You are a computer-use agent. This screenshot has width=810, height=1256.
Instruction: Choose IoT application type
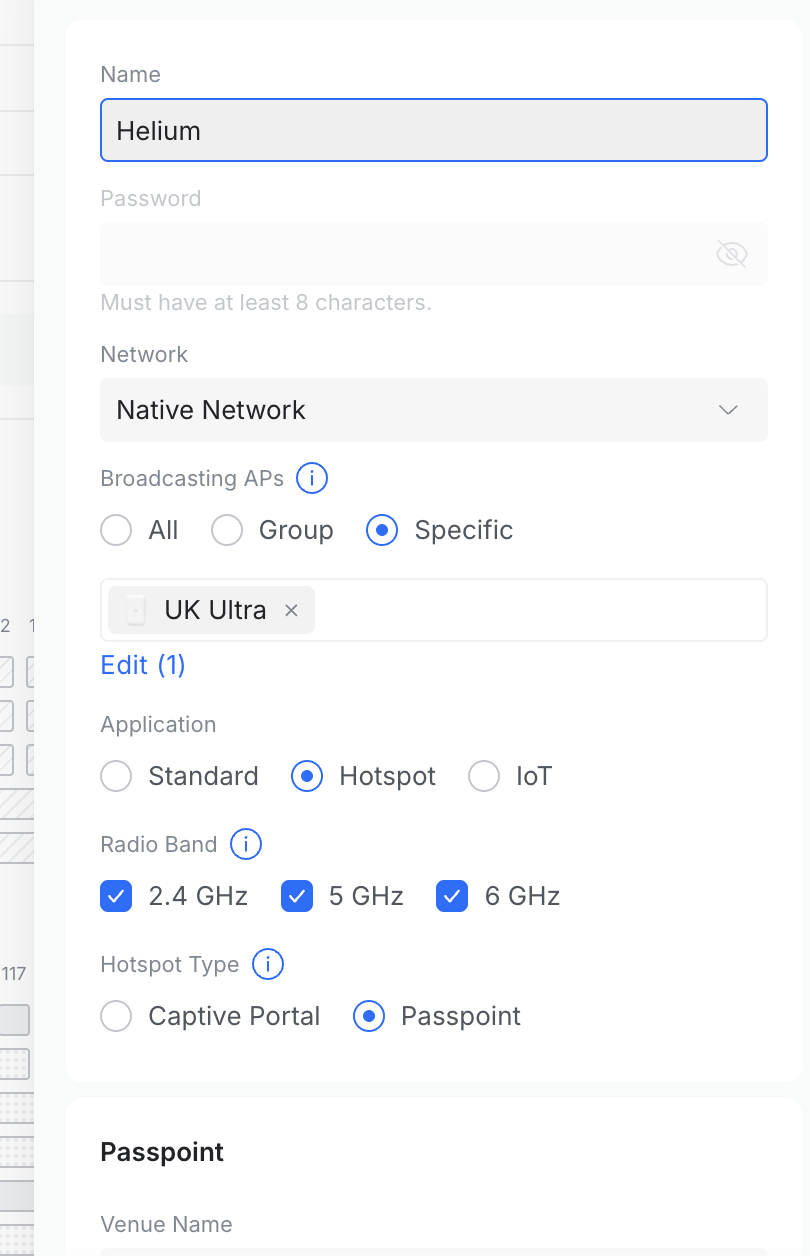pyautogui.click(x=484, y=776)
